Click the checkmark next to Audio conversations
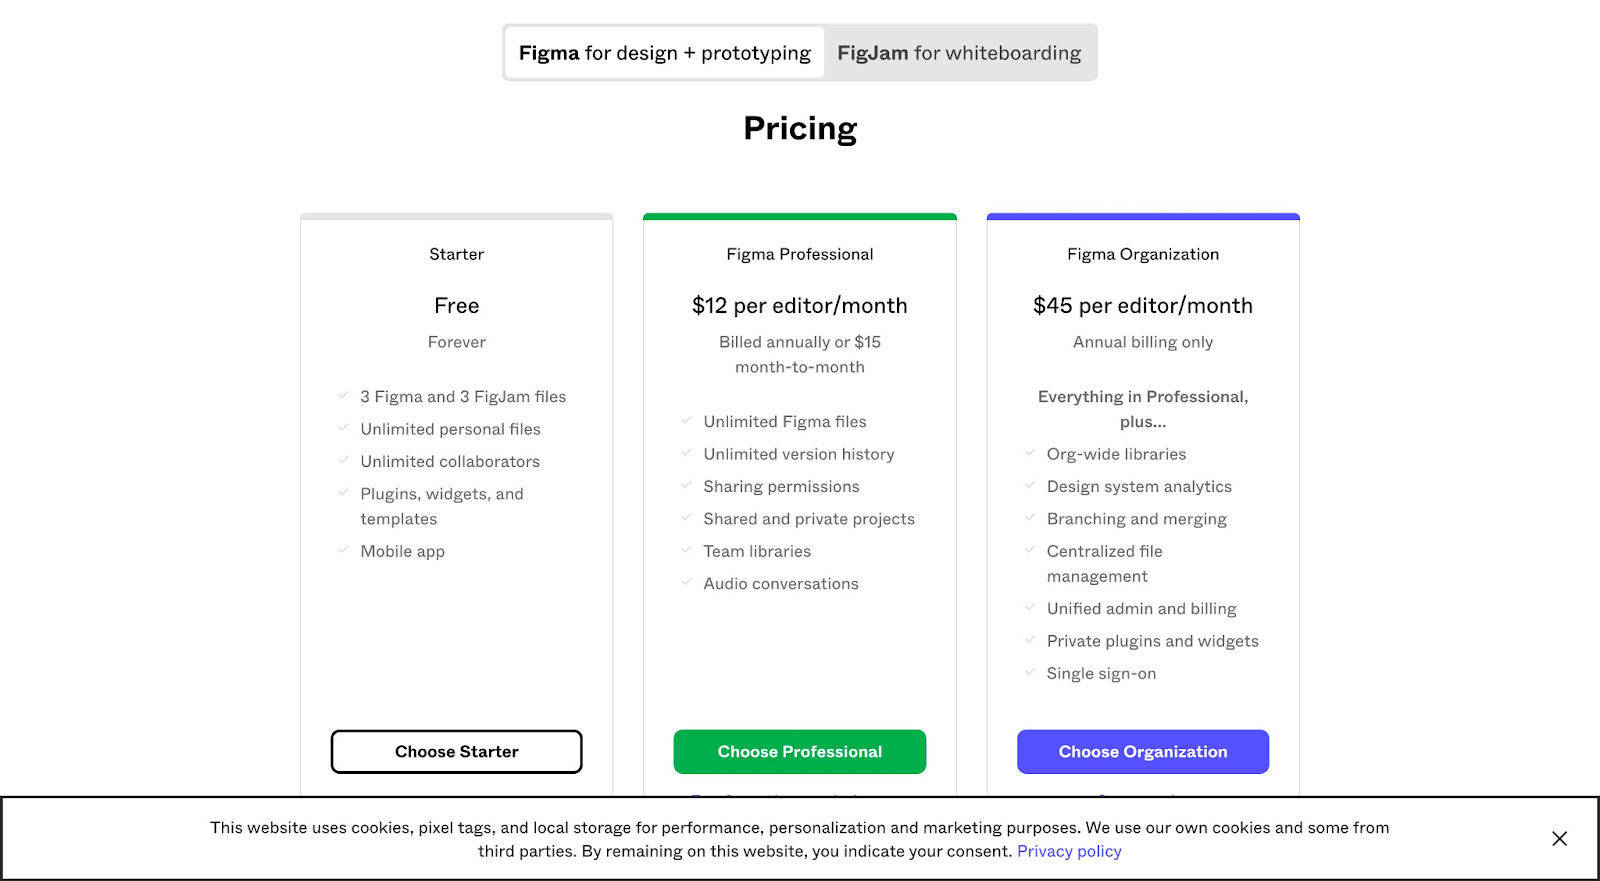This screenshot has width=1600, height=881. tap(686, 583)
